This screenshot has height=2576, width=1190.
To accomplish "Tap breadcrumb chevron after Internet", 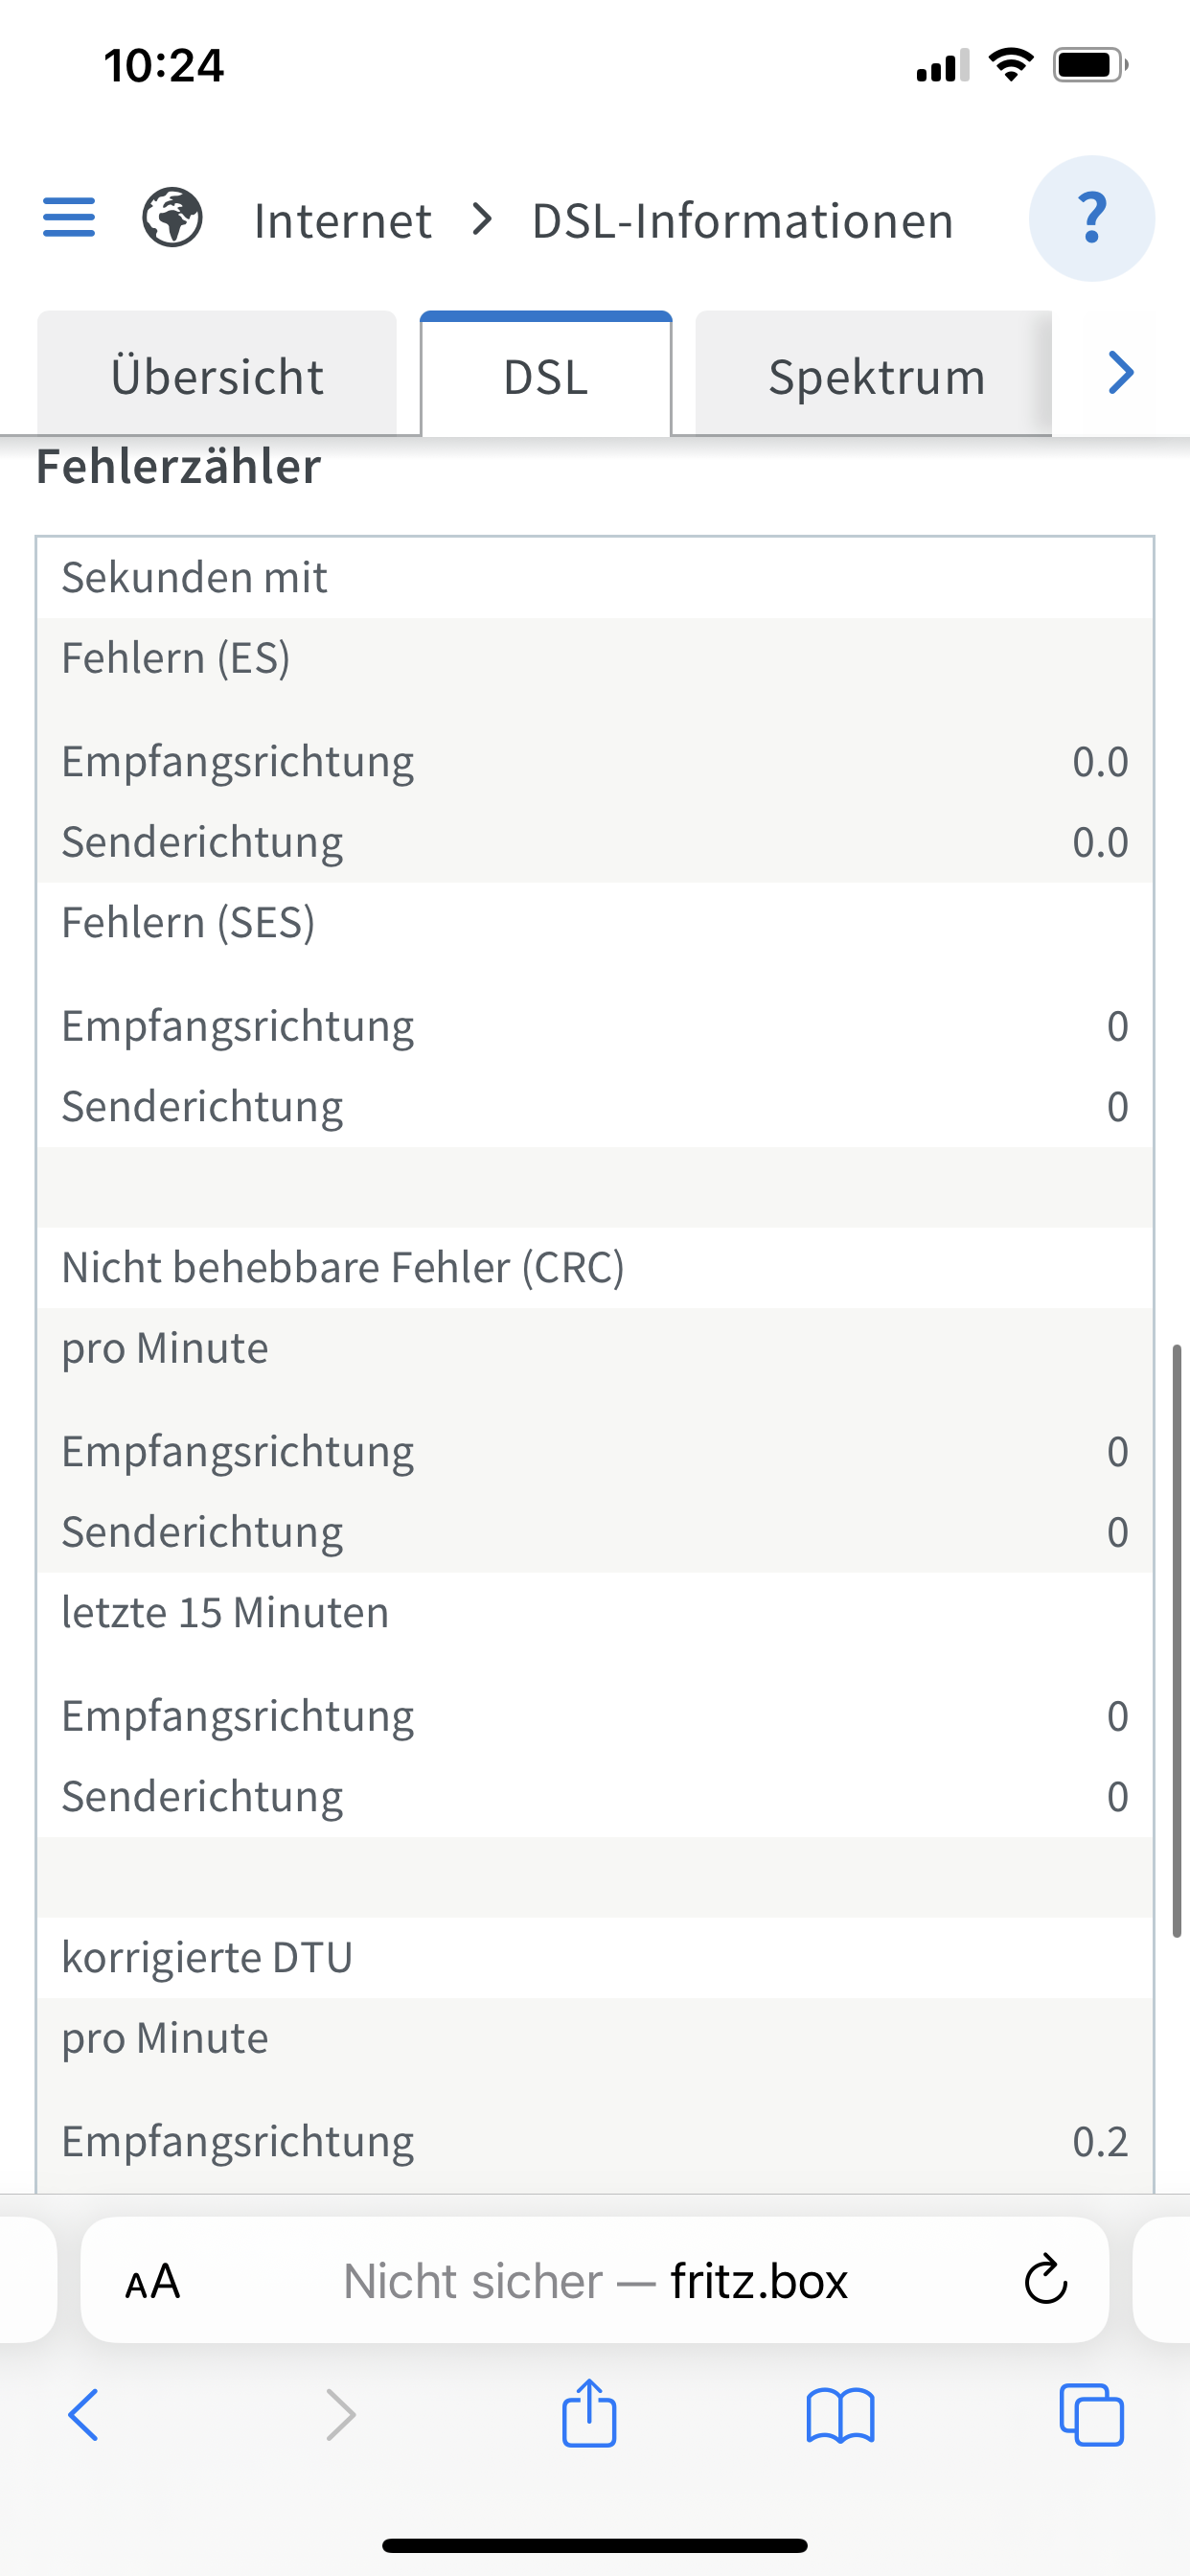I will pos(482,219).
